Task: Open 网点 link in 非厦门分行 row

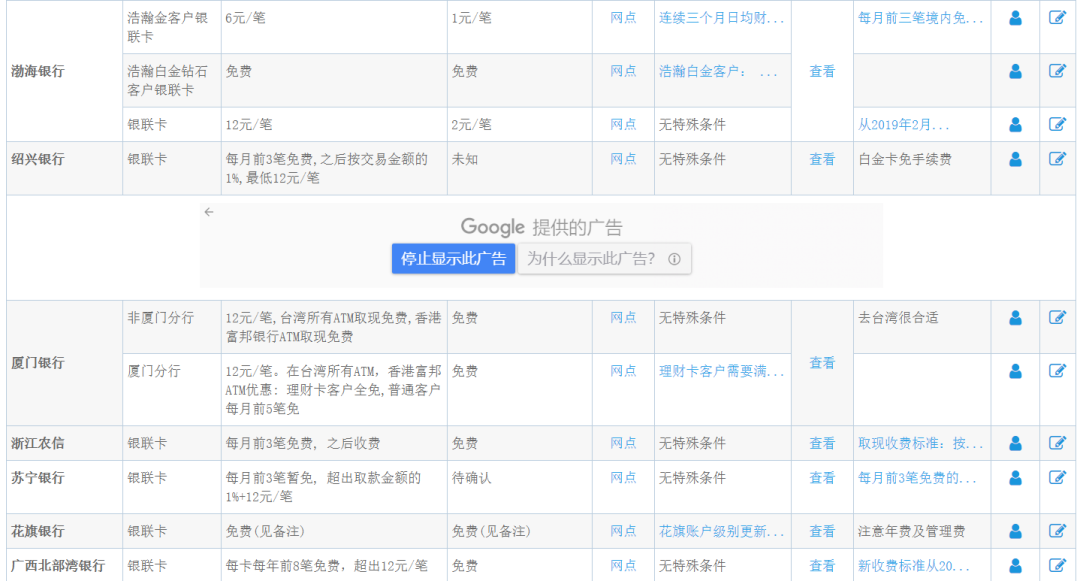Action: pos(623,317)
